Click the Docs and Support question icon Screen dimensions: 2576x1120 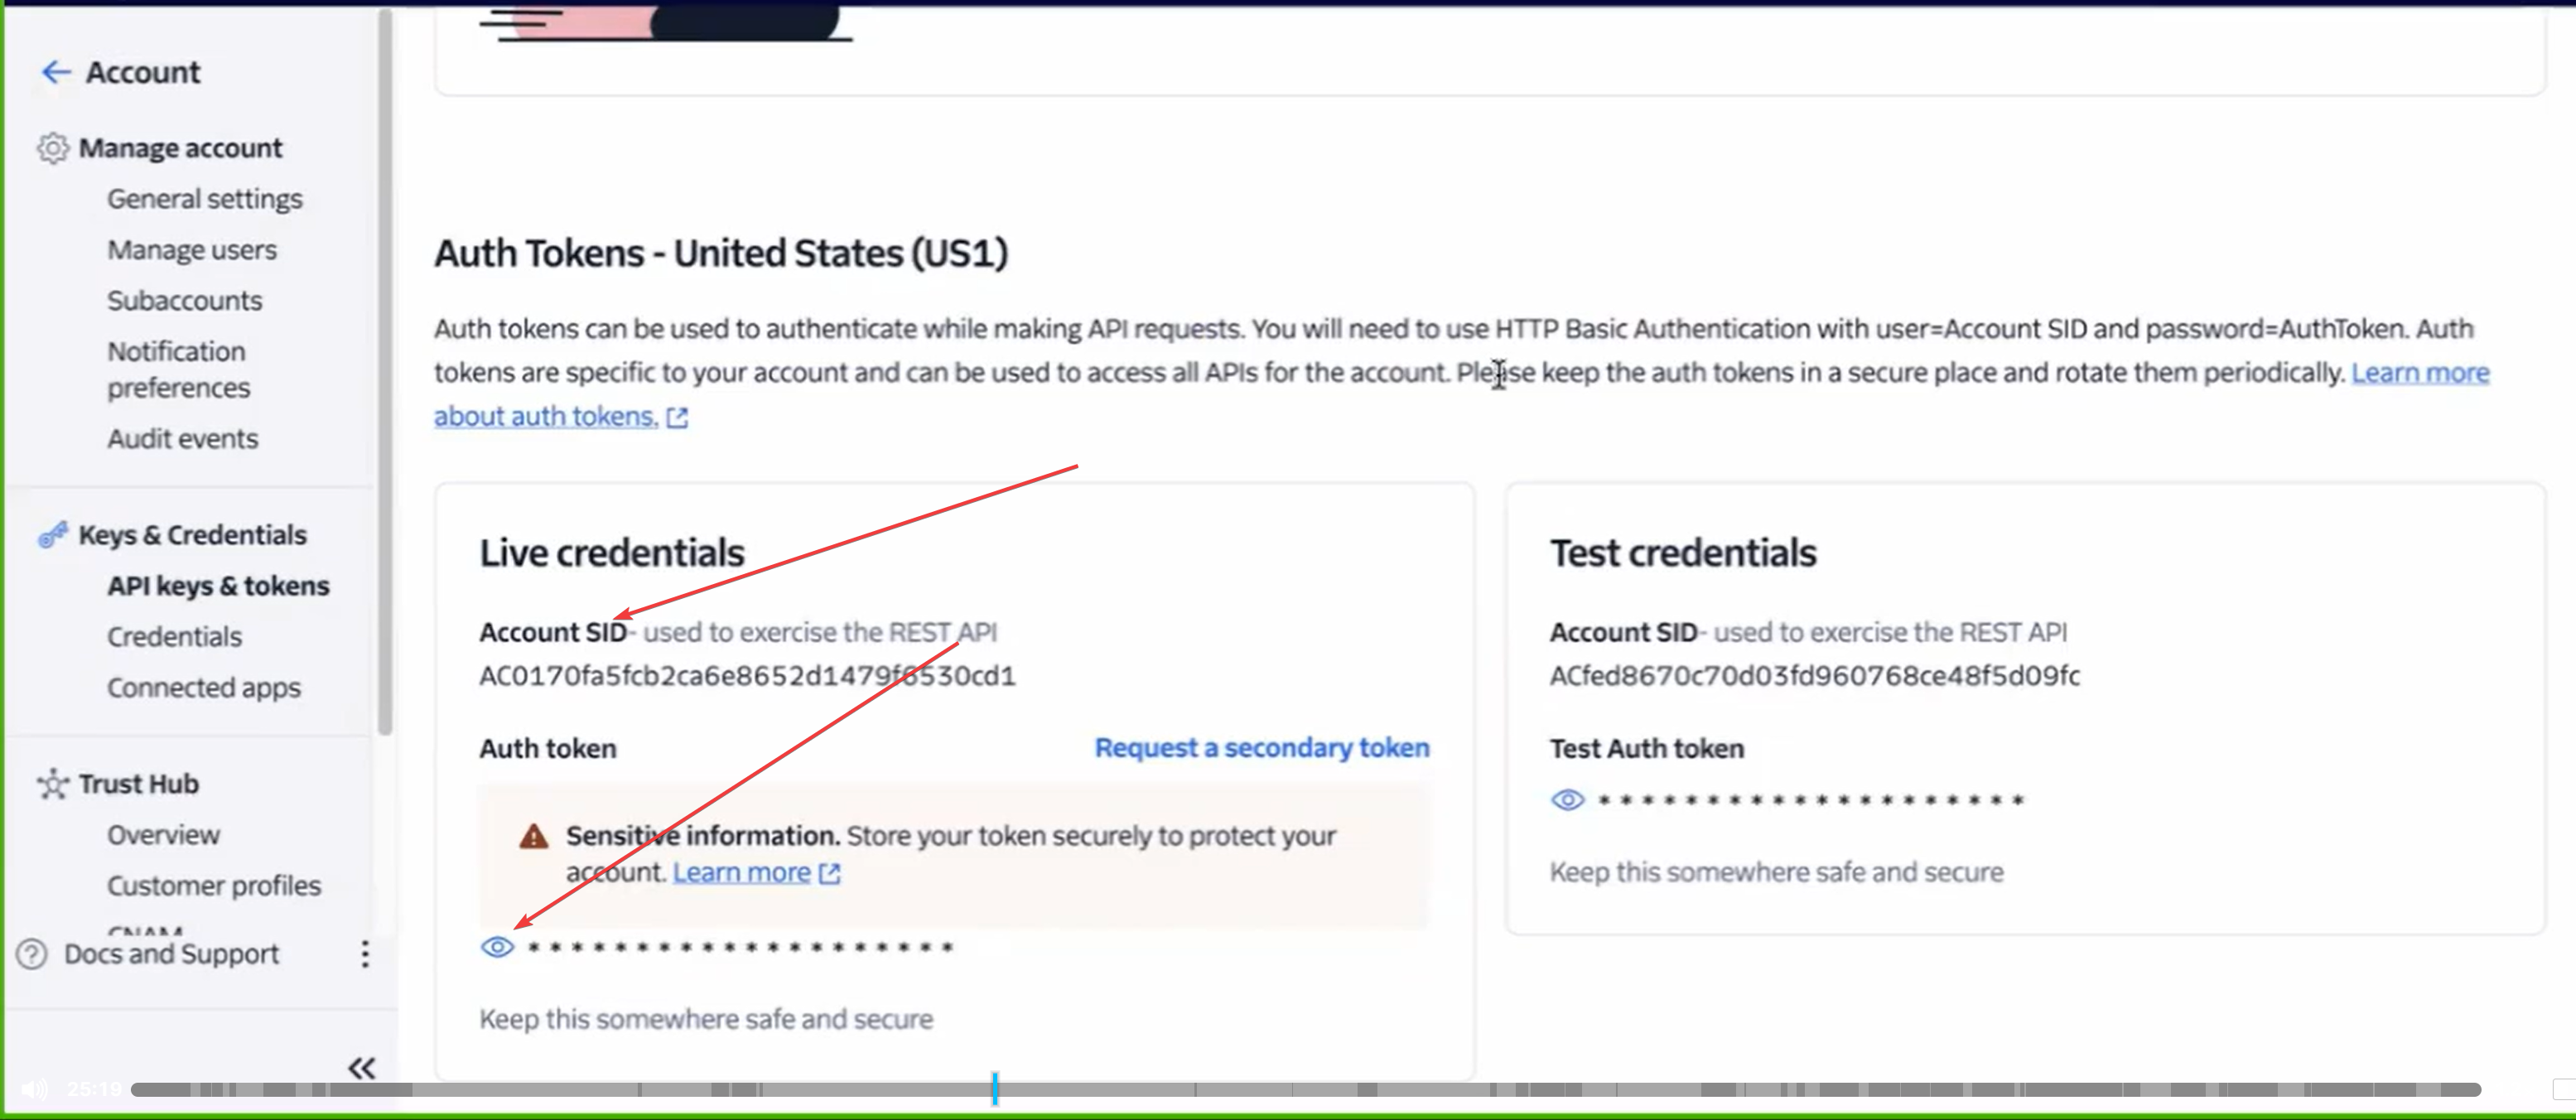[32, 954]
